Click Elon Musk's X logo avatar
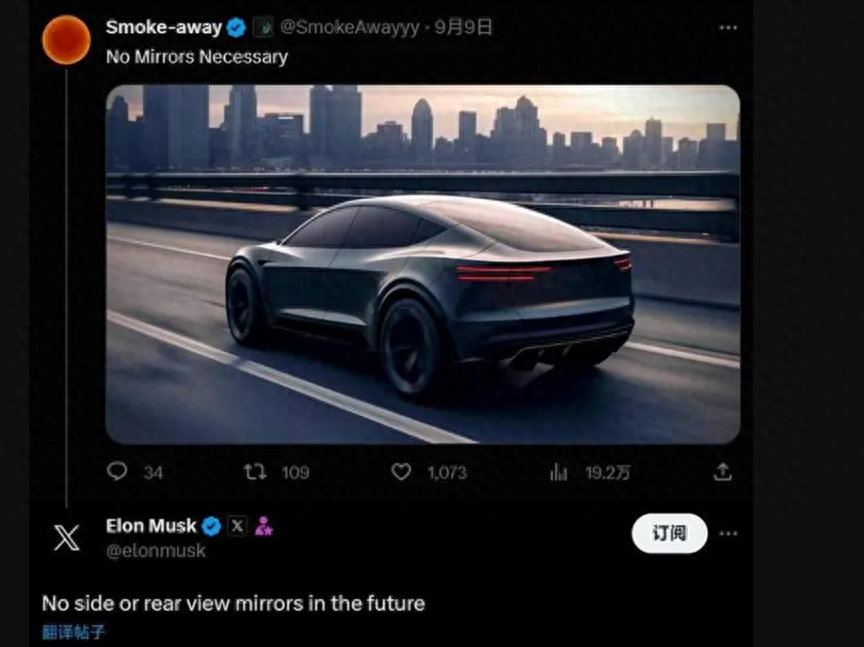This screenshot has width=864, height=647. (67, 538)
